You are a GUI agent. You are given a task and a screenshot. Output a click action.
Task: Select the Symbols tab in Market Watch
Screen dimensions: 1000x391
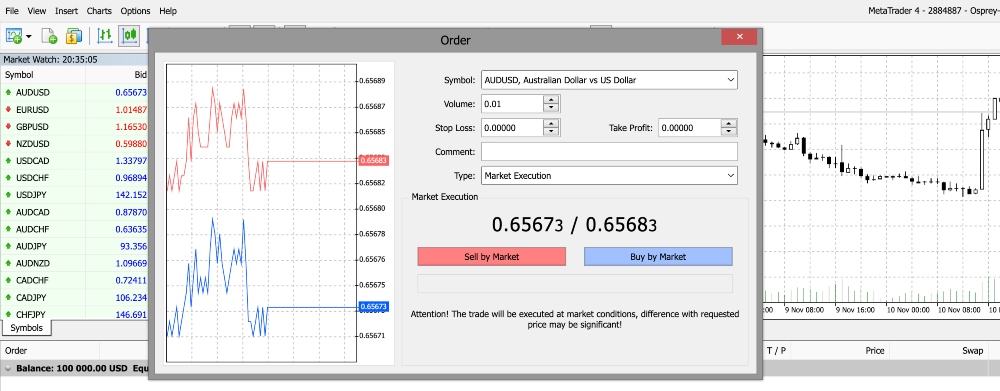point(27,328)
